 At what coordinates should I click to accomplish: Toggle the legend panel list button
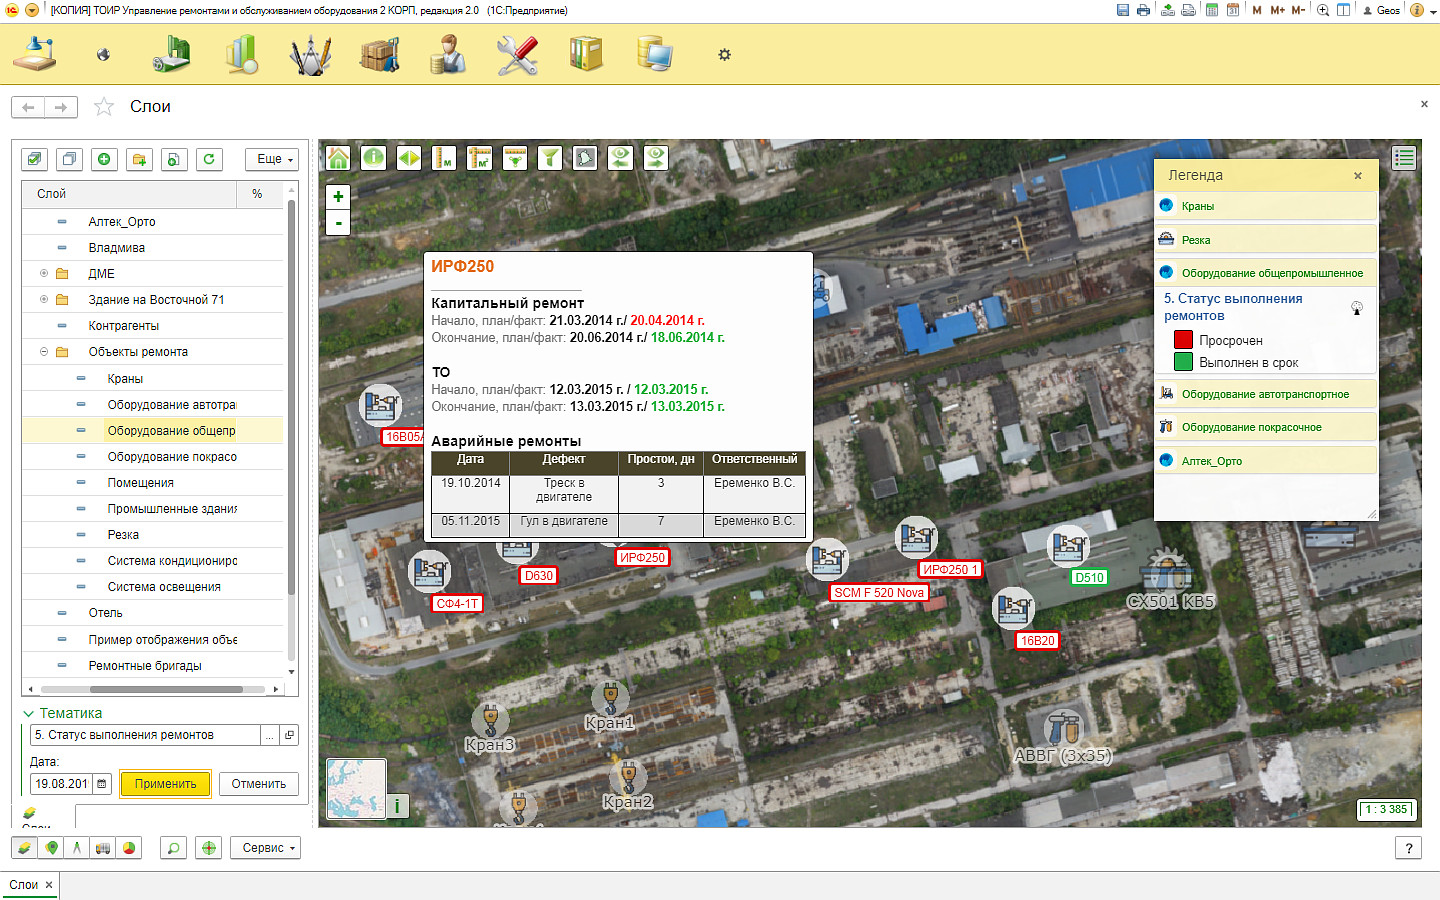[1404, 158]
